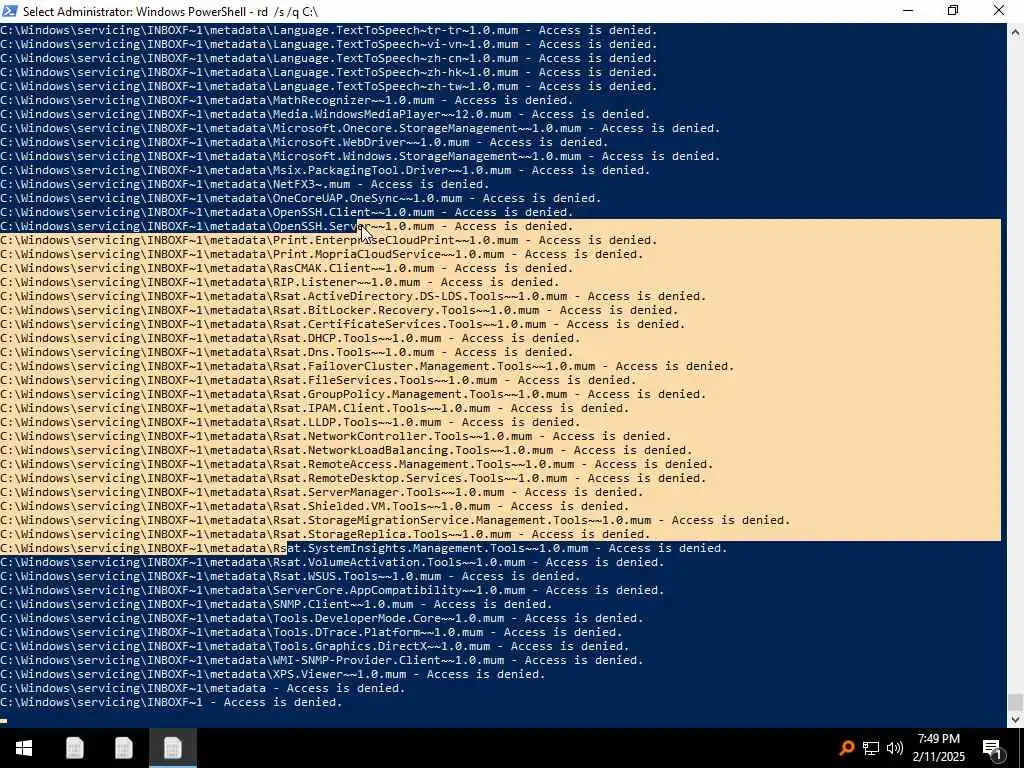Click the Rsat.IPAM.Client.Tools line
Viewport: 1024px width, 768px height.
[x=315, y=408]
